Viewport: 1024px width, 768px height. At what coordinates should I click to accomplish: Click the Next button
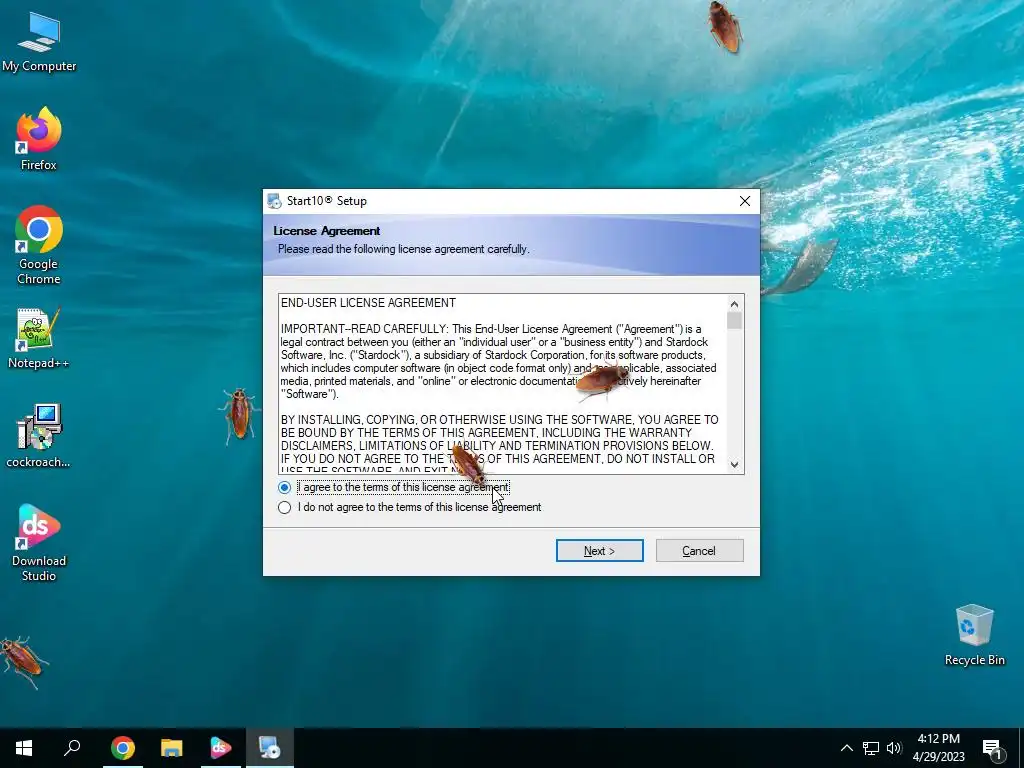[600, 551]
